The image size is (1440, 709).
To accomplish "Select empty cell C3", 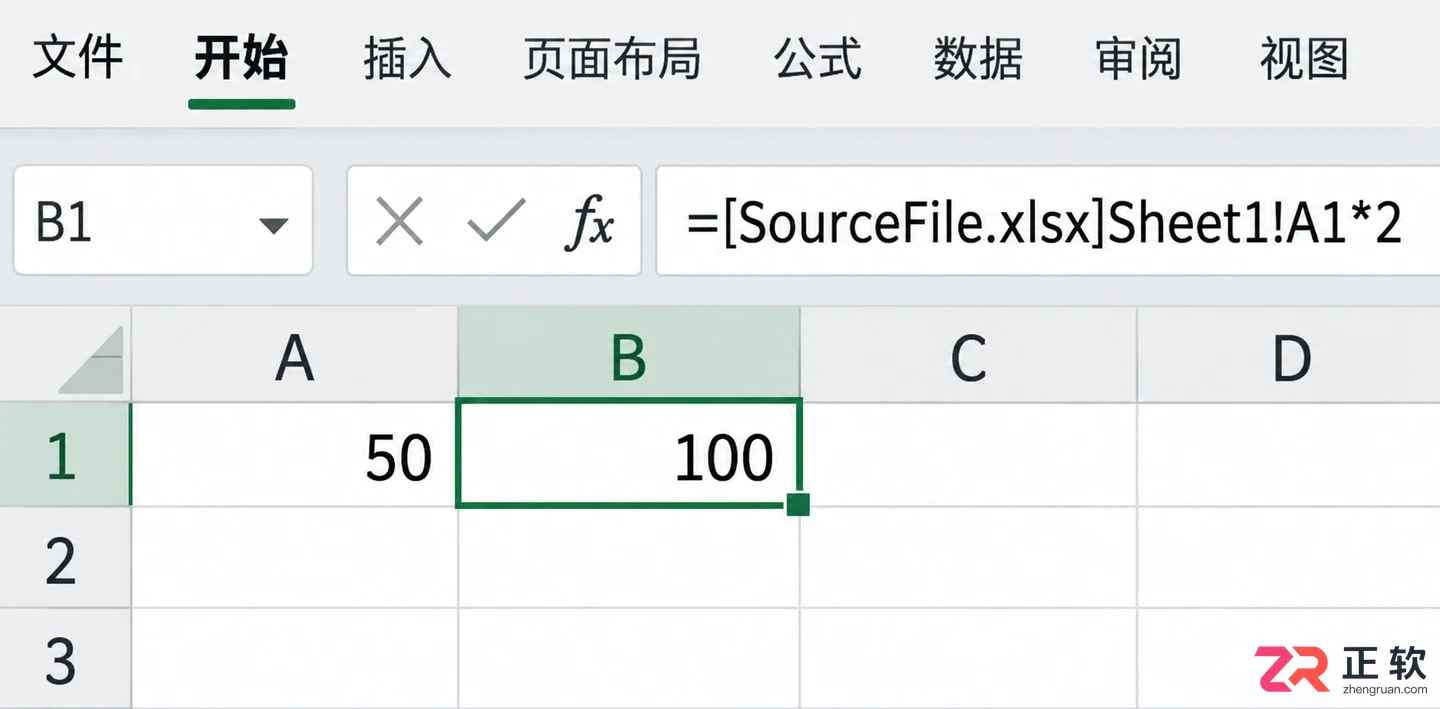I will [x=968, y=658].
